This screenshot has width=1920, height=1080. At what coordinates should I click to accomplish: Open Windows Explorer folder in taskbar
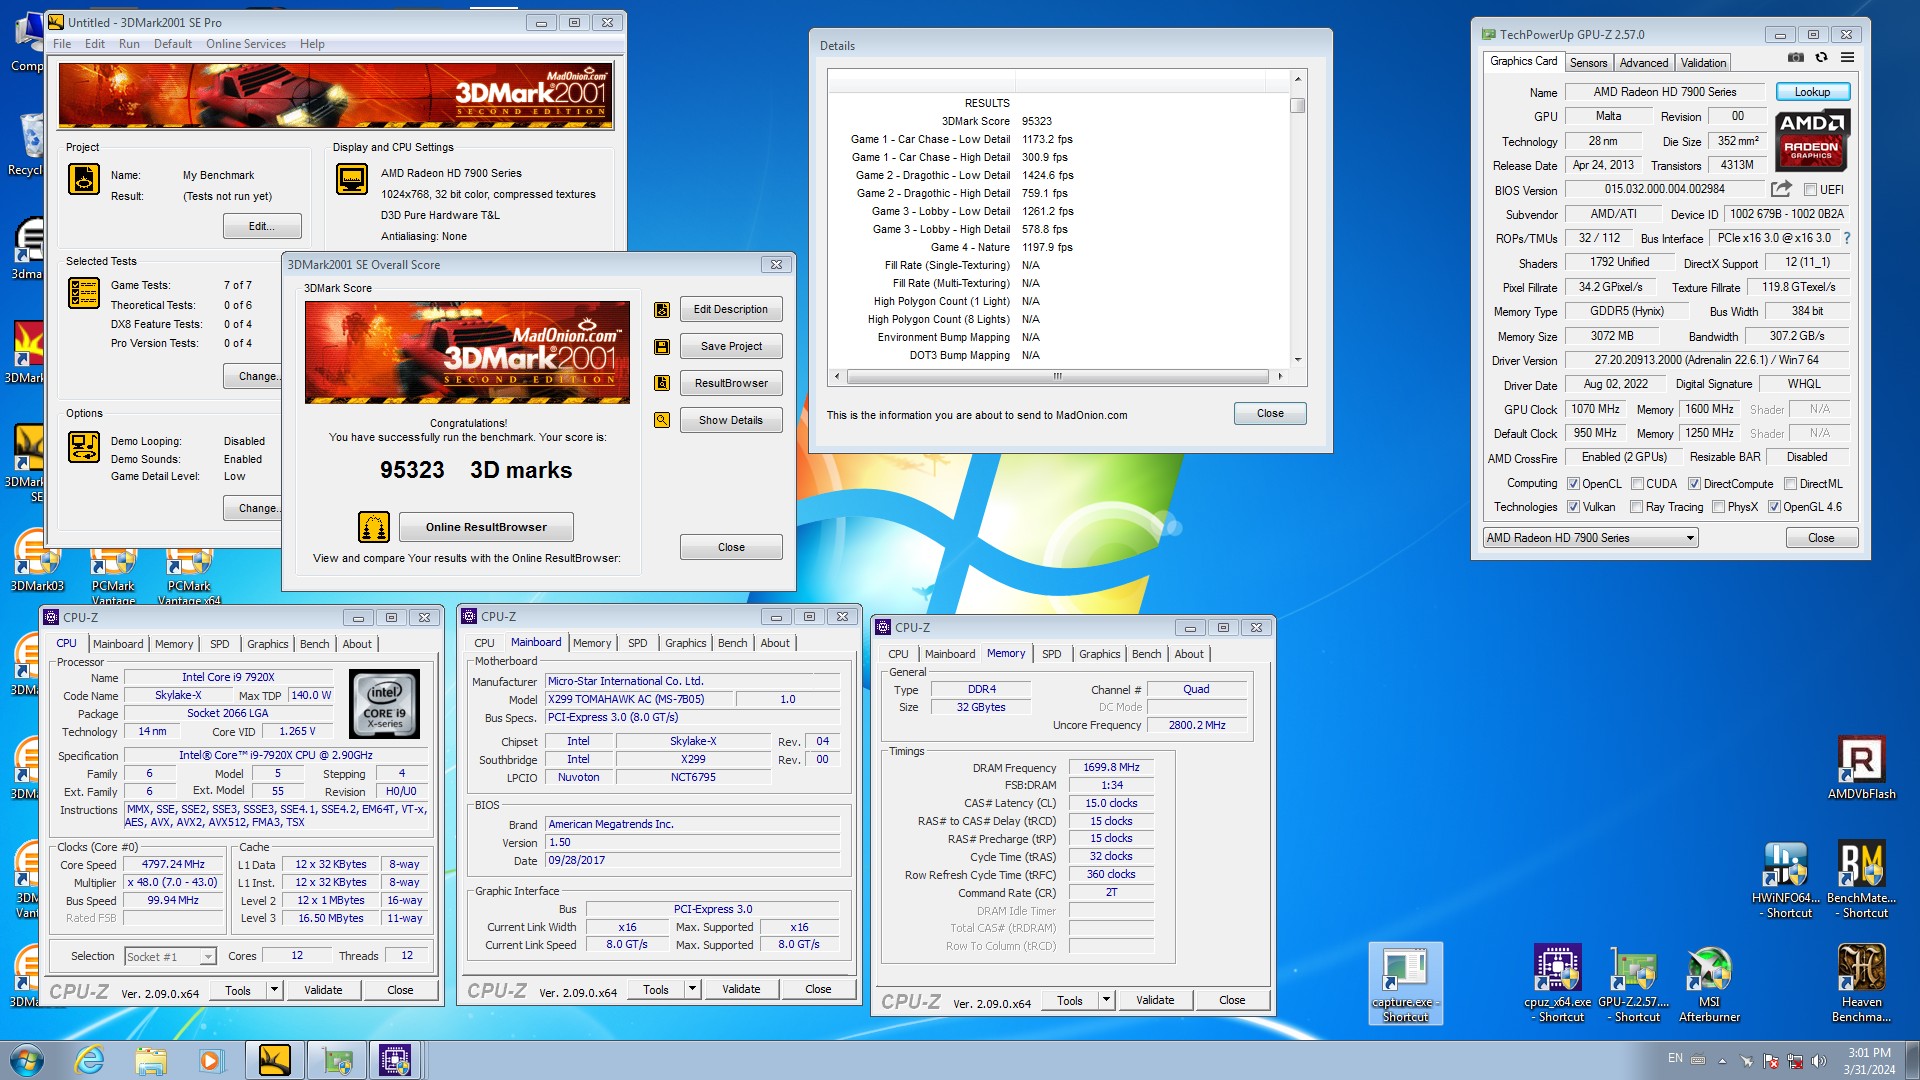tap(150, 1060)
